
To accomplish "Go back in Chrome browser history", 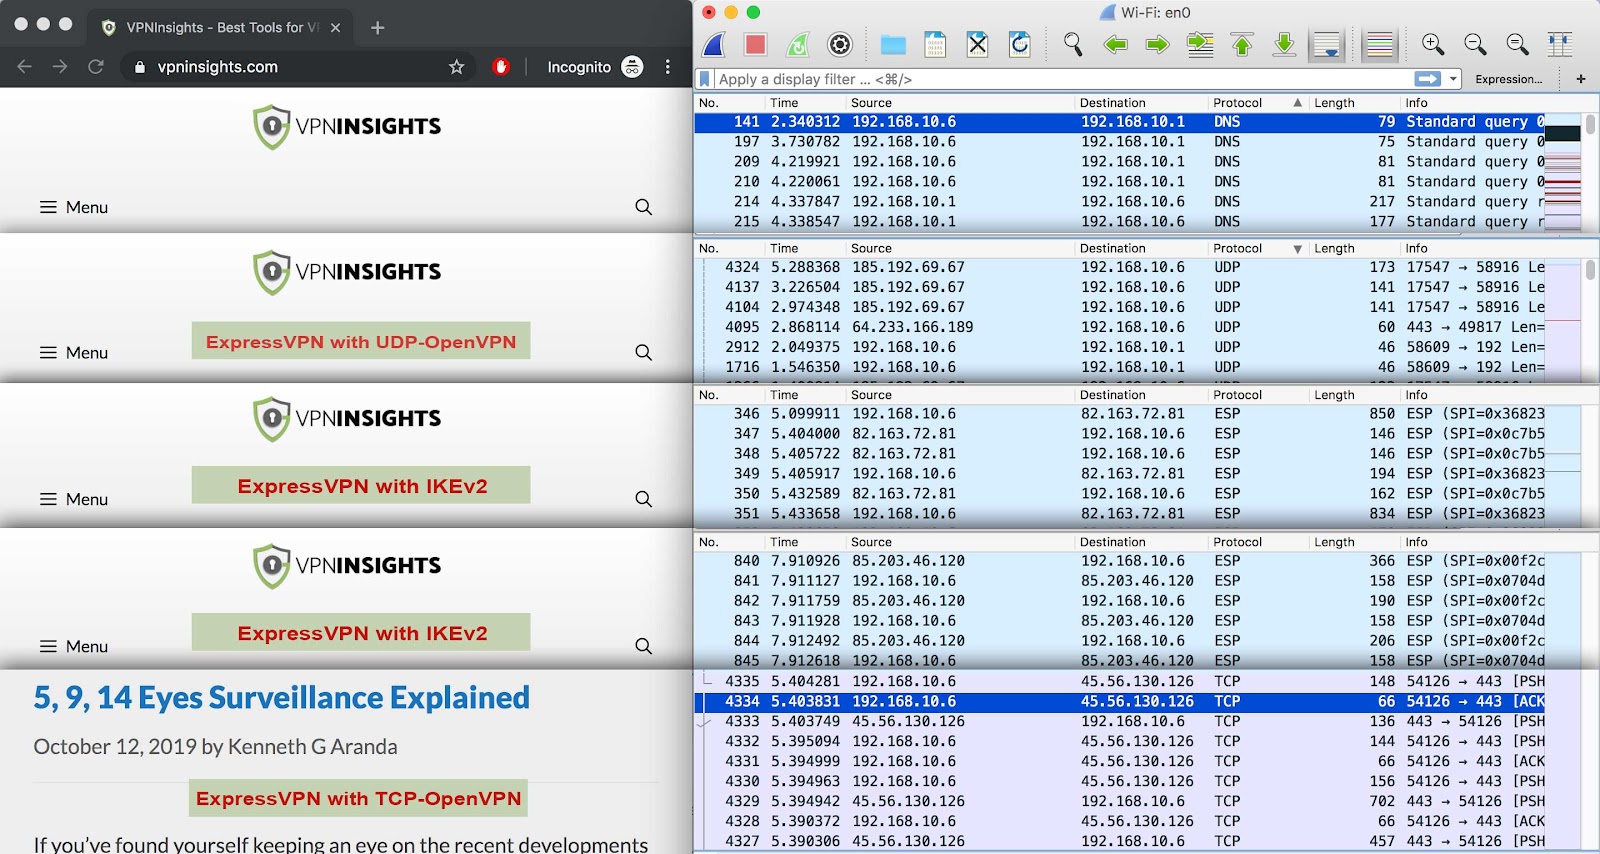I will (x=25, y=67).
